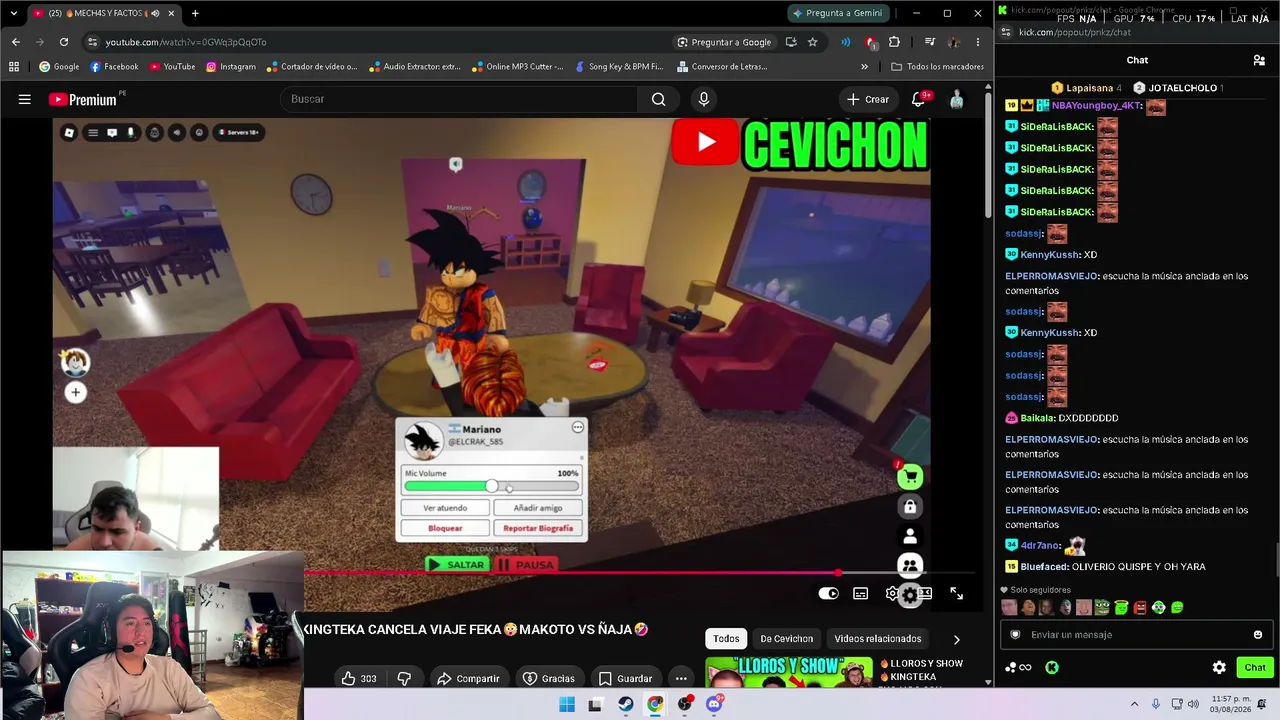Image resolution: width=1280 pixels, height=720 pixels.
Task: Open the Windows Start menu
Action: point(567,704)
